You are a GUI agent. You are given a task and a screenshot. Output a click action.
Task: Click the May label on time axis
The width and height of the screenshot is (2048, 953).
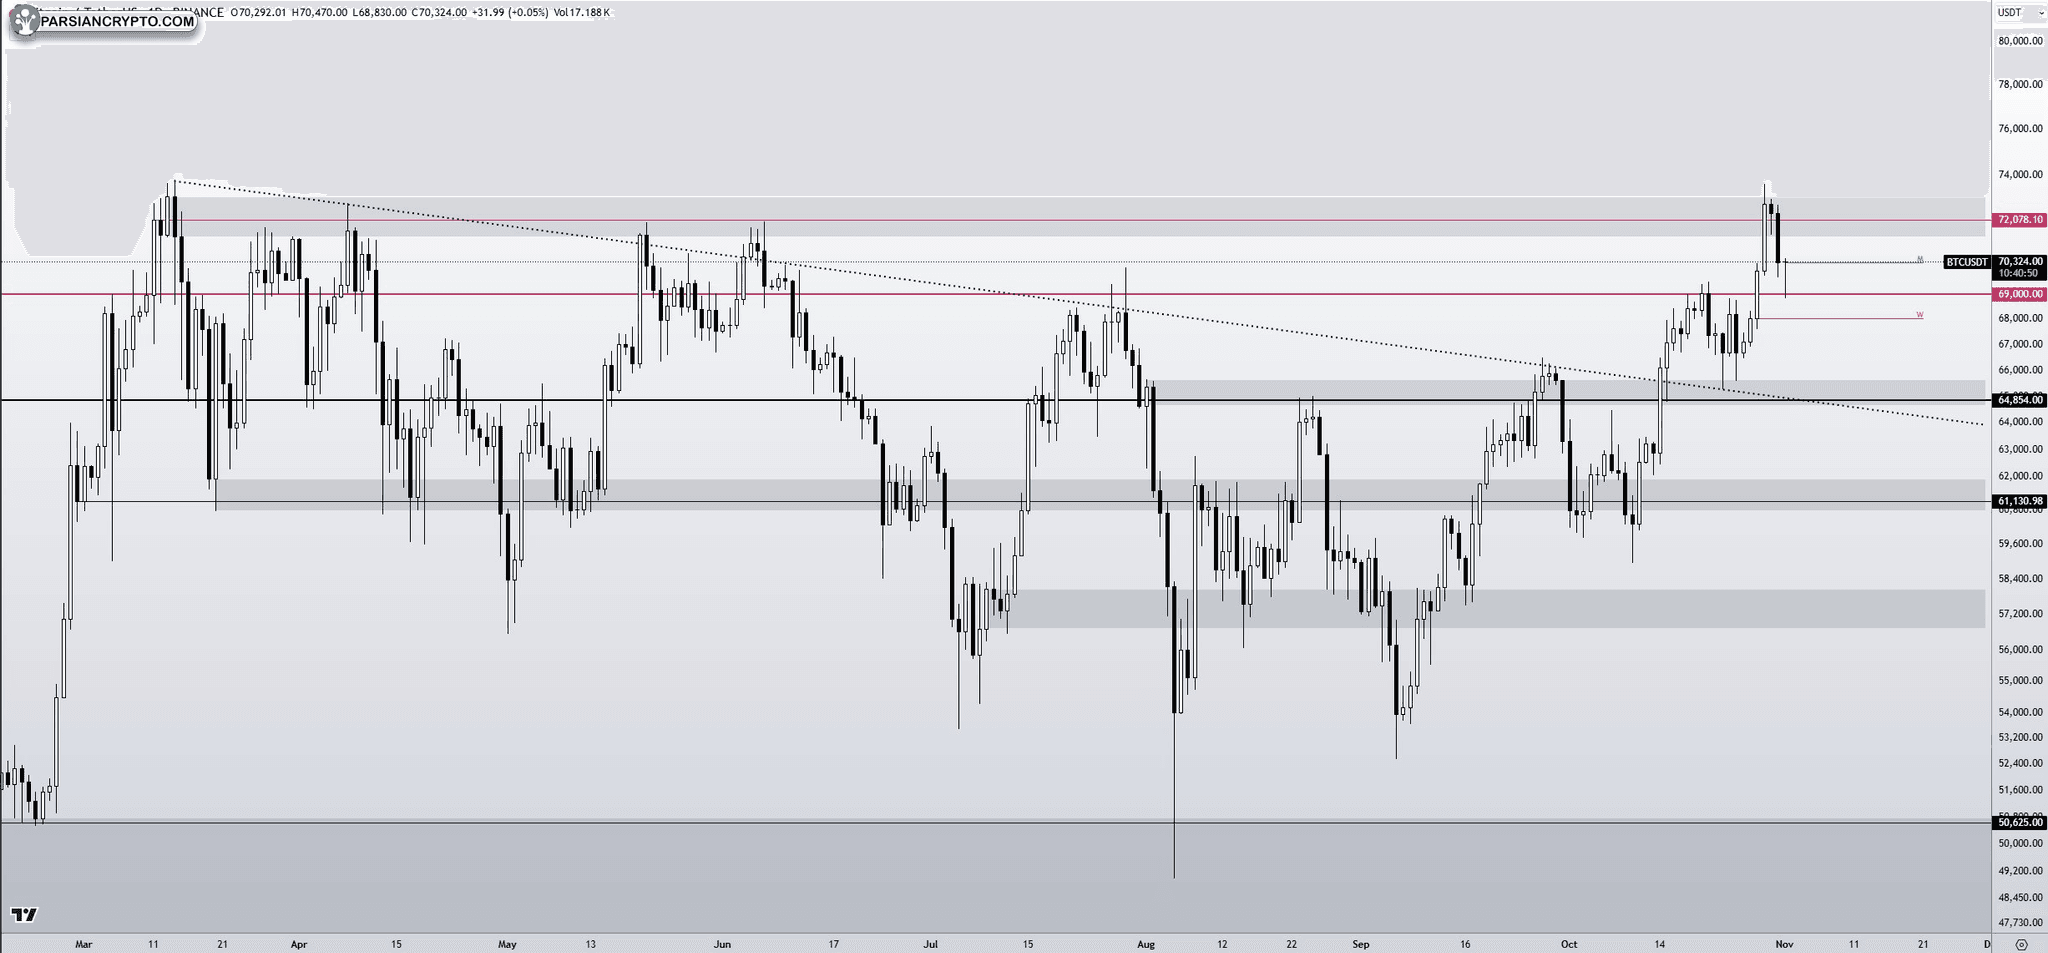507,944
